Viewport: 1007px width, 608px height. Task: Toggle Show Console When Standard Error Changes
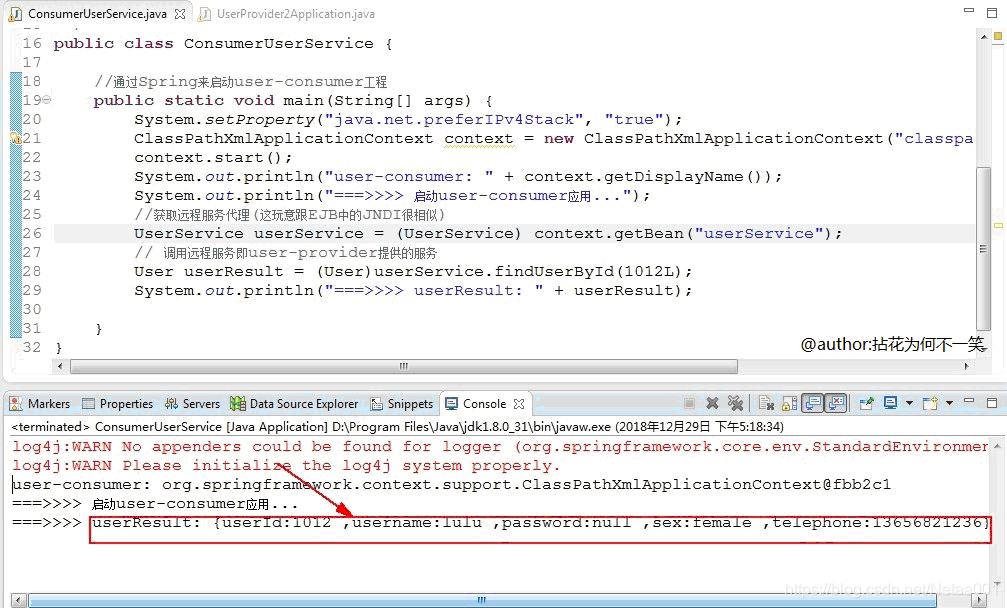tap(836, 403)
